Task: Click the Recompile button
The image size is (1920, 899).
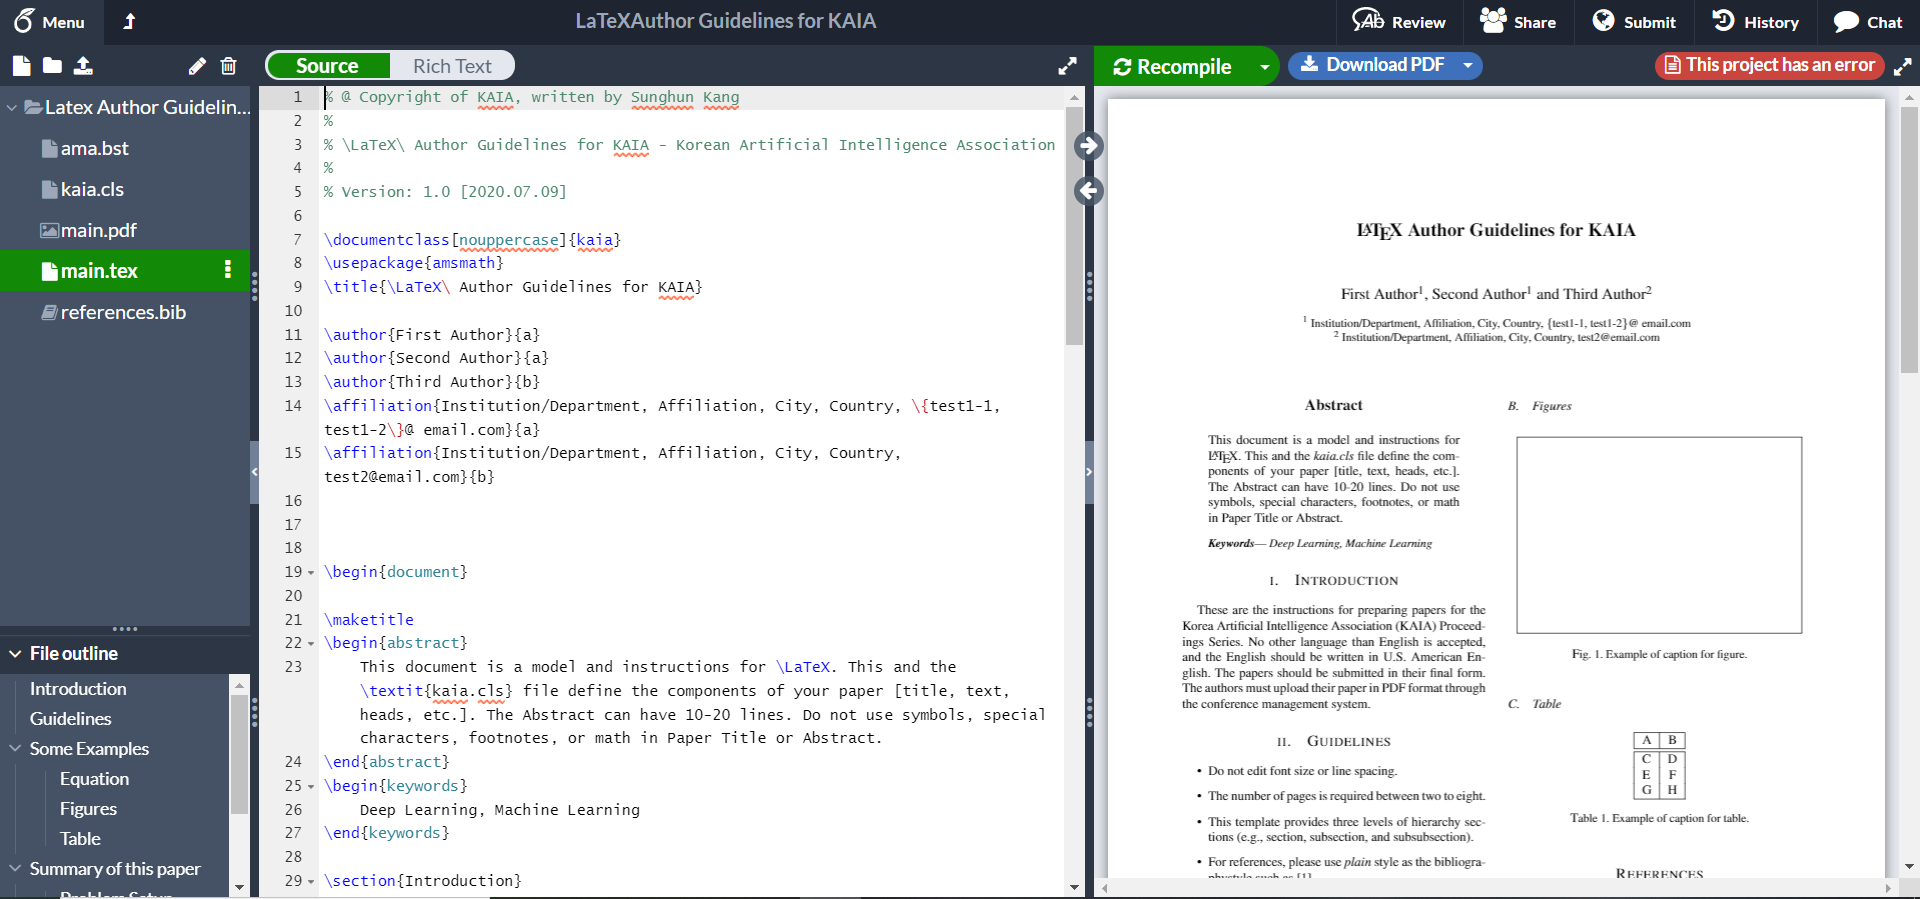Action: (x=1172, y=66)
